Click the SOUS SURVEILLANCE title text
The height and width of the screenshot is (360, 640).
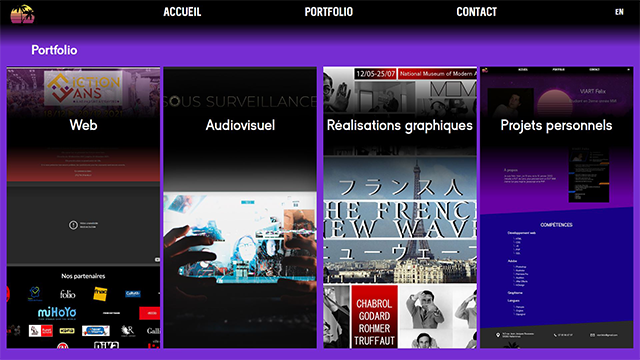pos(240,102)
